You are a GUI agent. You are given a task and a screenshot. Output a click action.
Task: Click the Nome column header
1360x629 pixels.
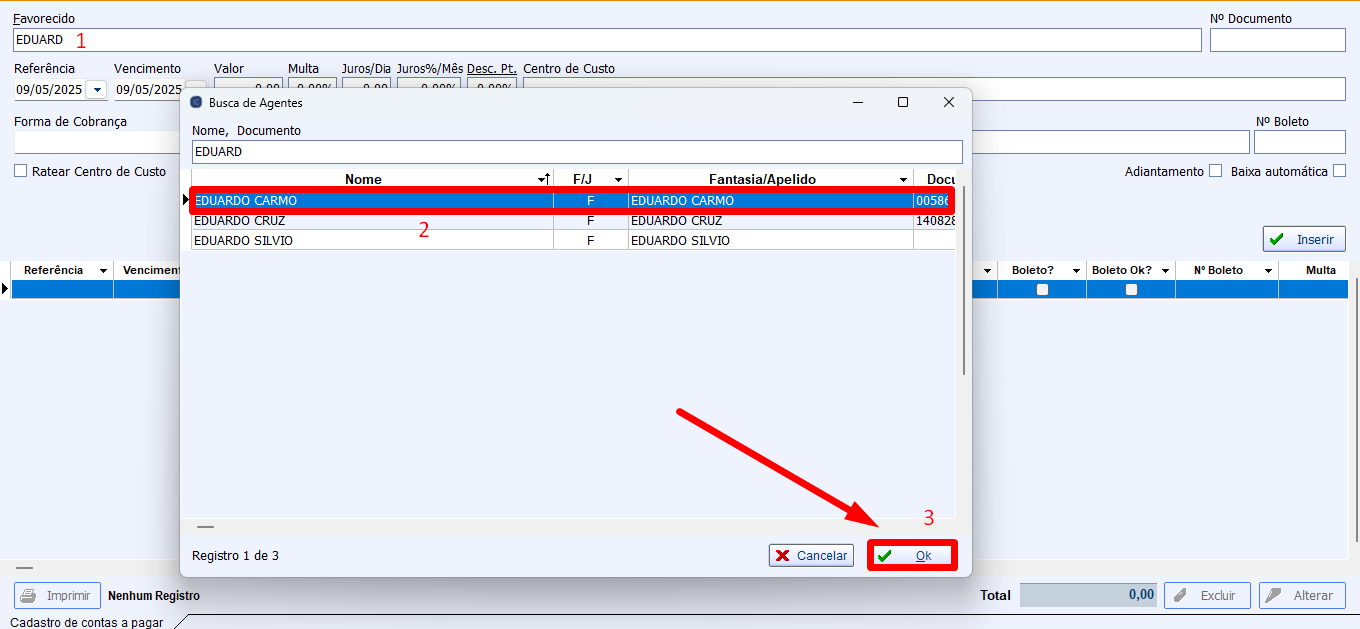tap(363, 179)
